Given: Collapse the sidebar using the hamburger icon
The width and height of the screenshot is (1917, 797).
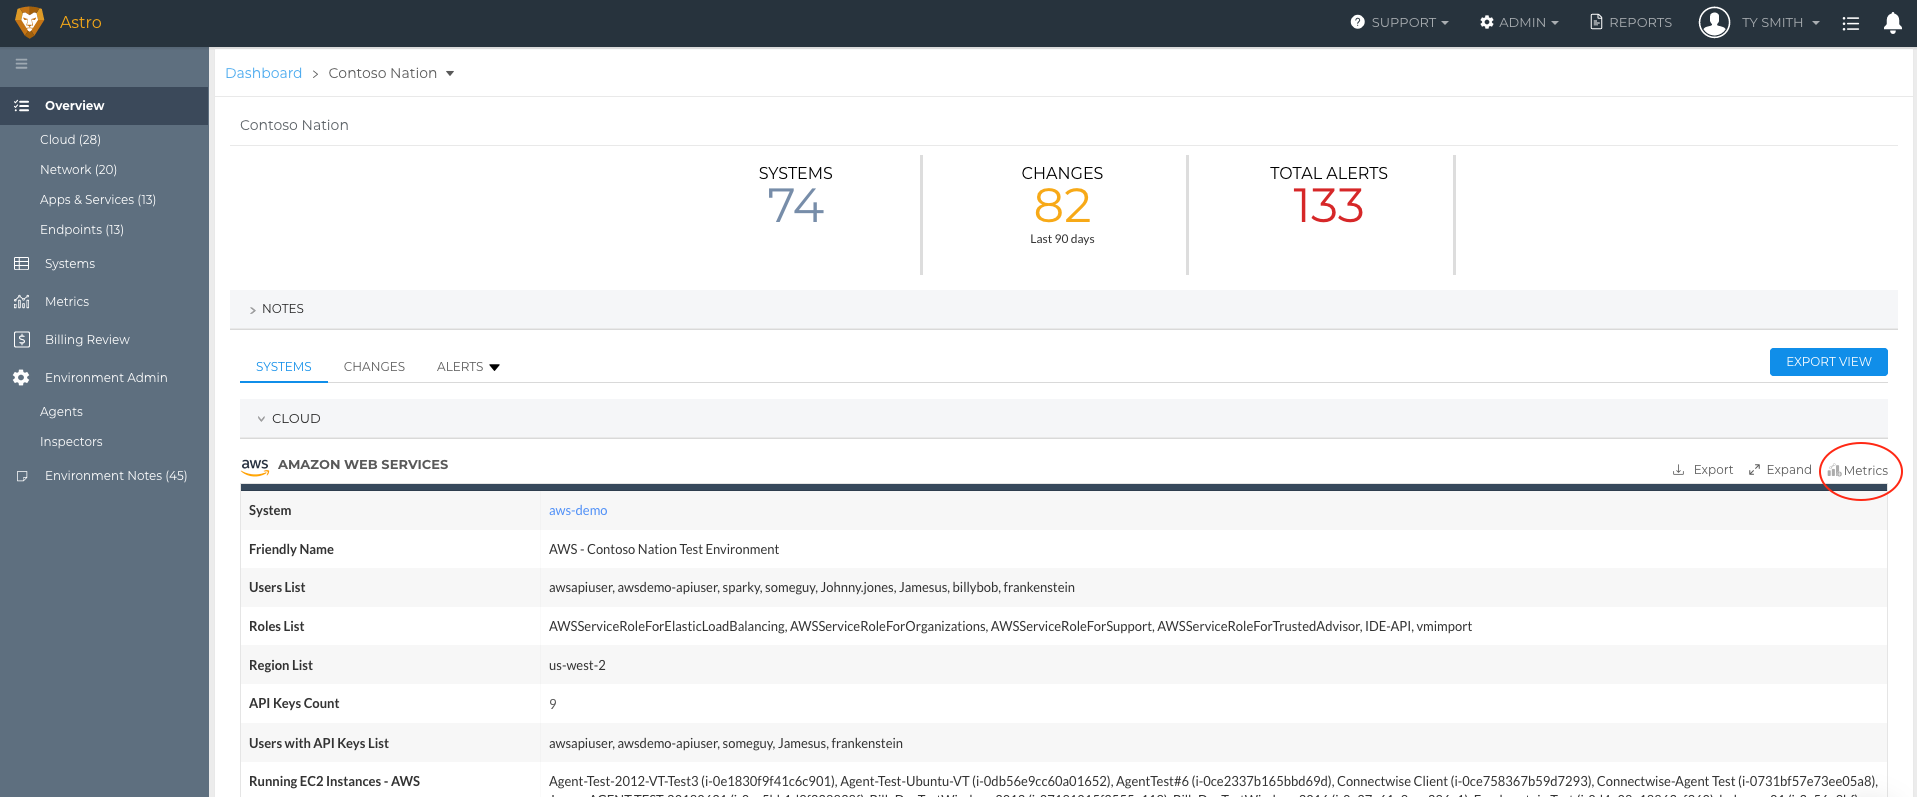Looking at the screenshot, I should (21, 64).
